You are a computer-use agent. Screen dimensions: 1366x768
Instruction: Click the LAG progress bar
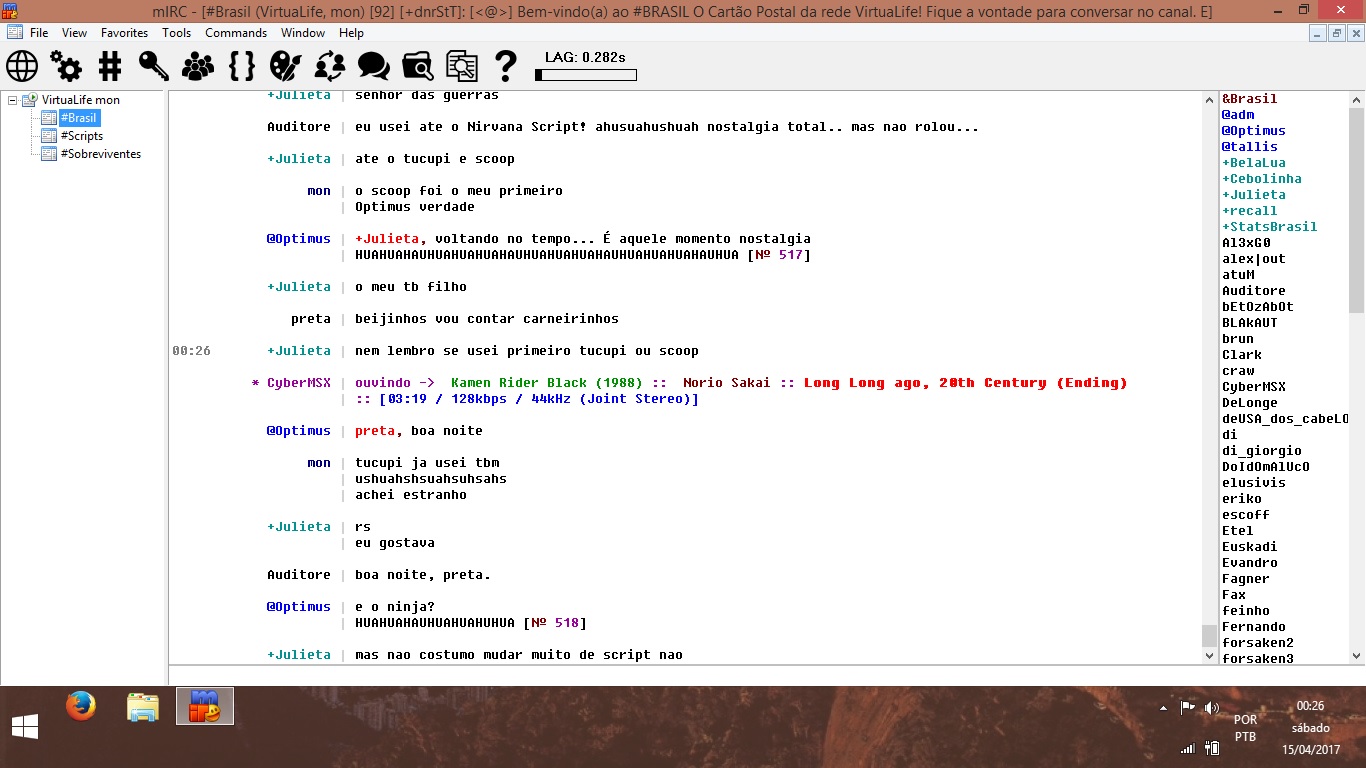pos(586,75)
